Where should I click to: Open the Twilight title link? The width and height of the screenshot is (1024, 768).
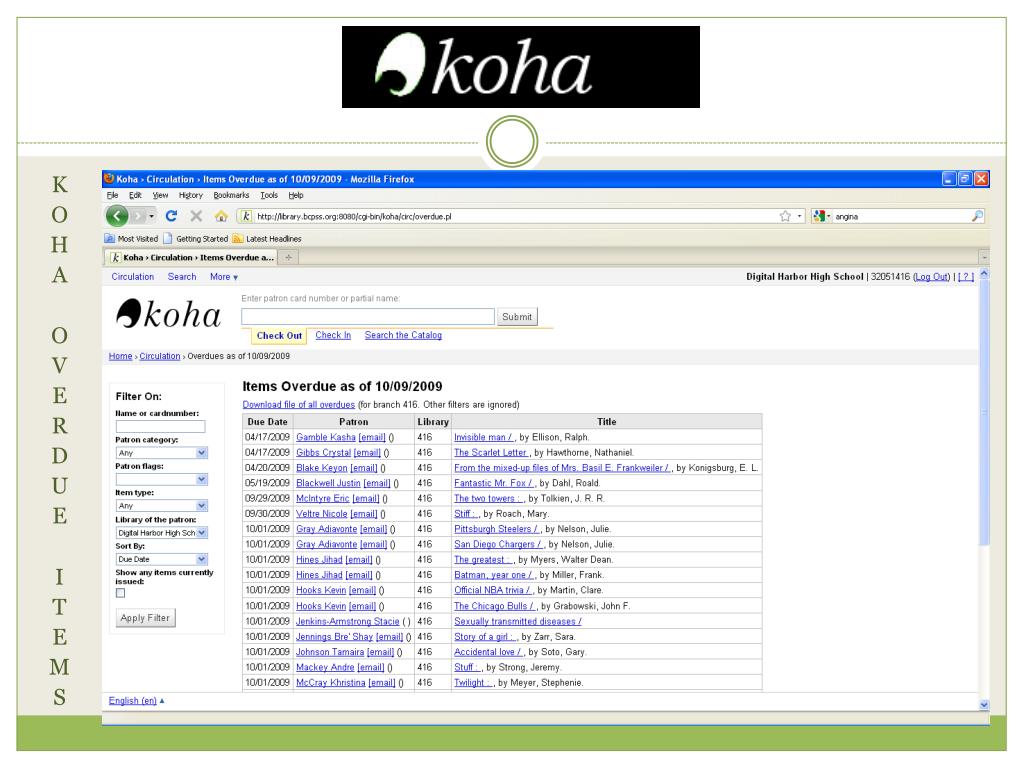[473, 682]
